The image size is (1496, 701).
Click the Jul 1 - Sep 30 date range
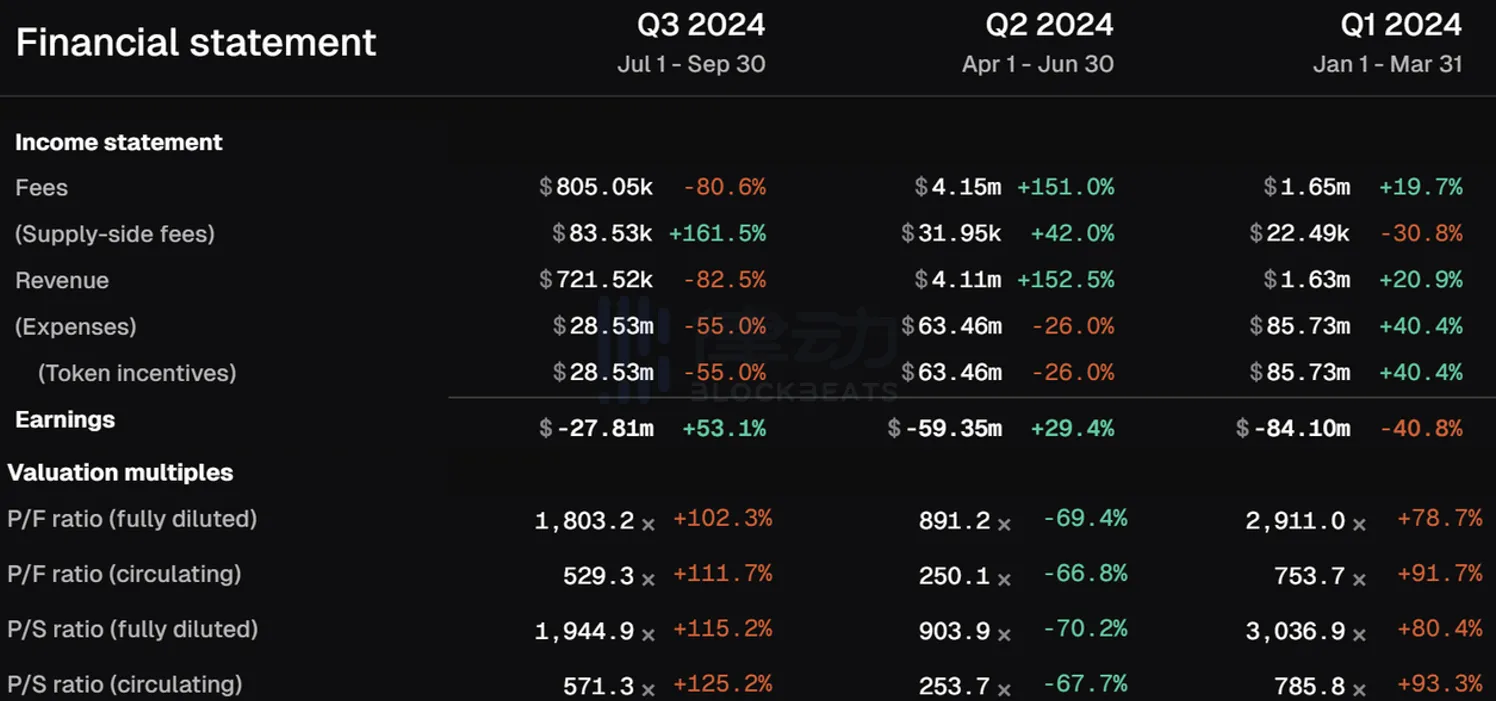tap(691, 64)
